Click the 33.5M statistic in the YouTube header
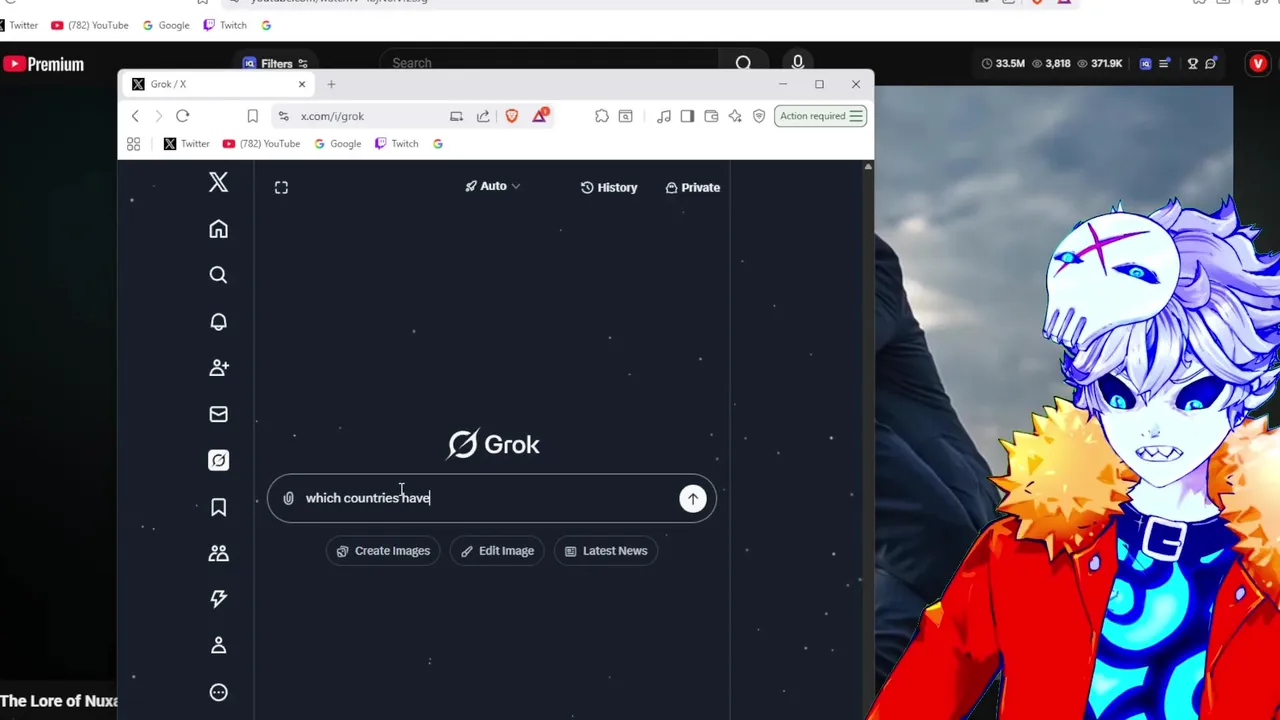1280x720 pixels. coord(1003,63)
